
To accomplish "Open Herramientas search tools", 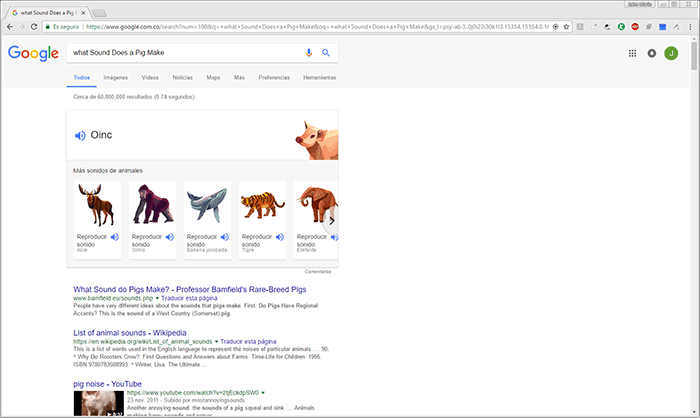I will 320,78.
